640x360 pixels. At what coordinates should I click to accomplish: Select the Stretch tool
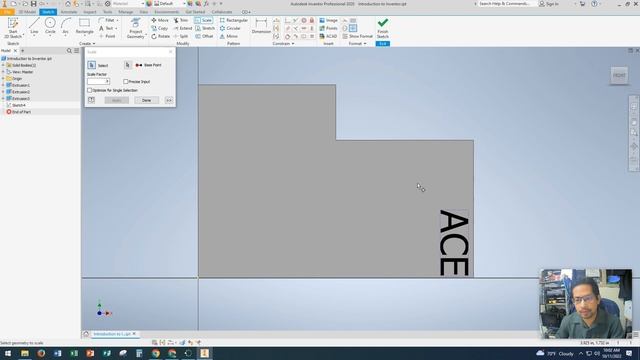coord(205,28)
